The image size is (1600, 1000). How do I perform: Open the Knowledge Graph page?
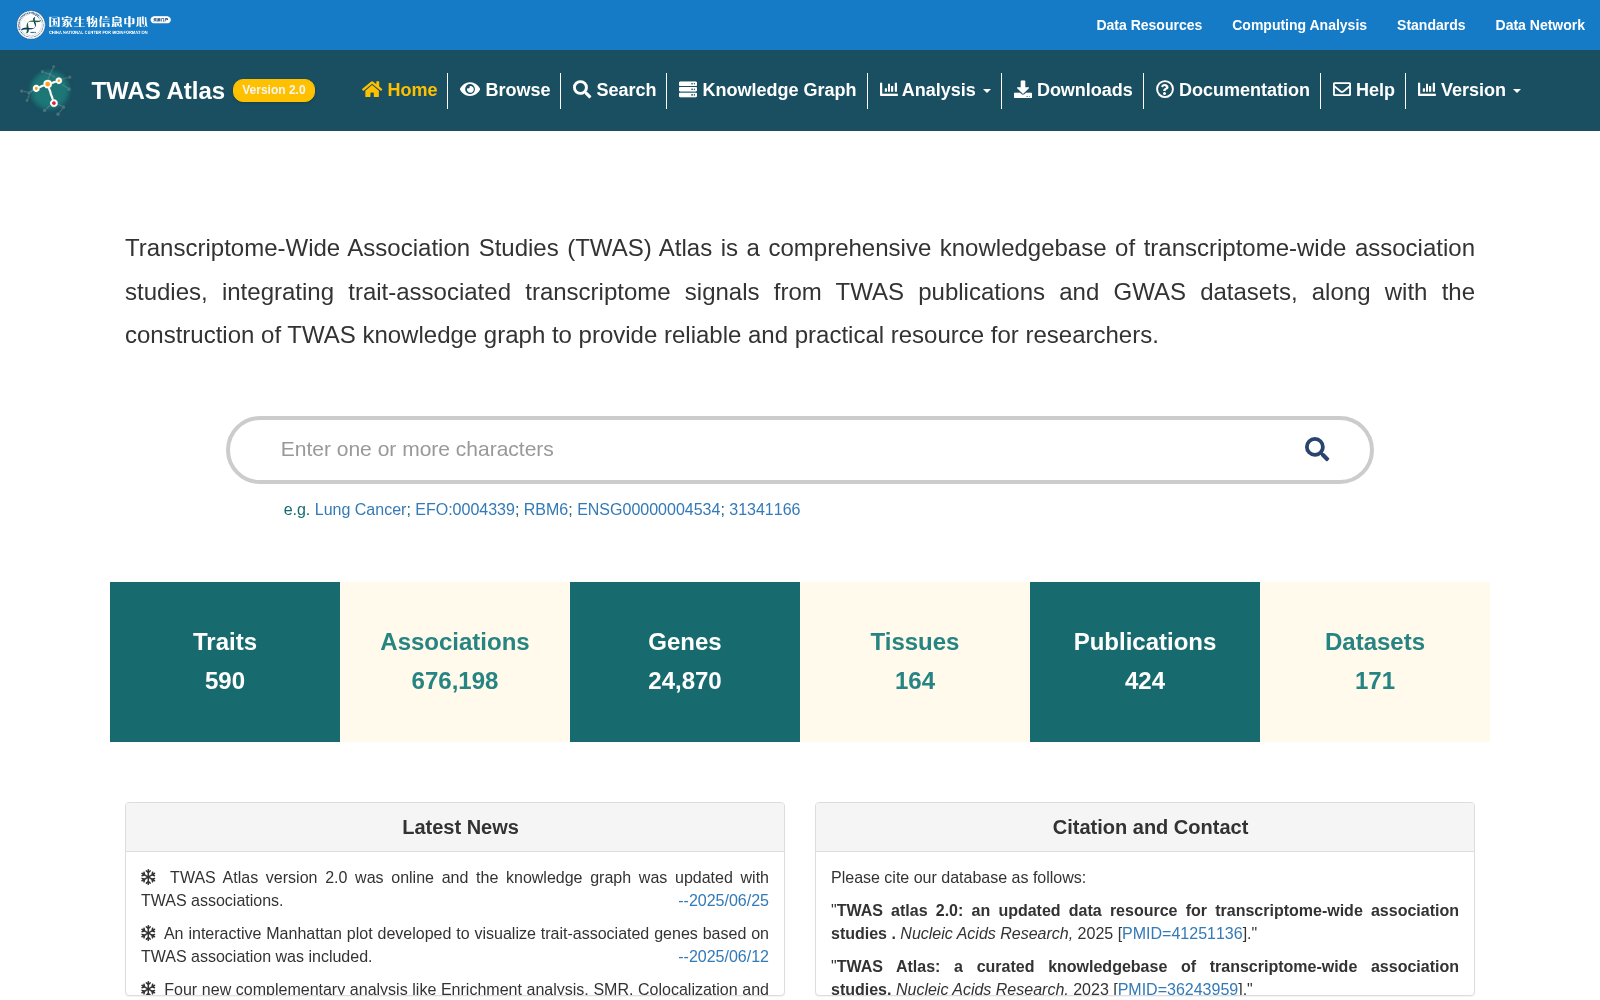pyautogui.click(x=767, y=90)
